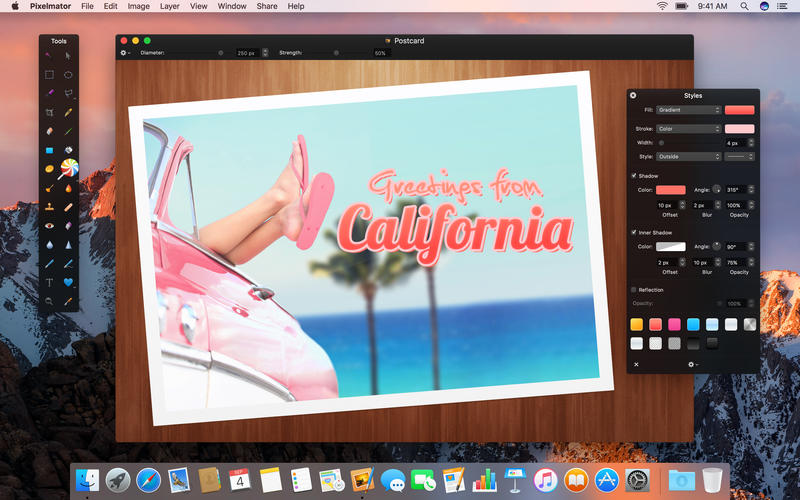
Task: Open Safari from the Dock
Action: [149, 480]
